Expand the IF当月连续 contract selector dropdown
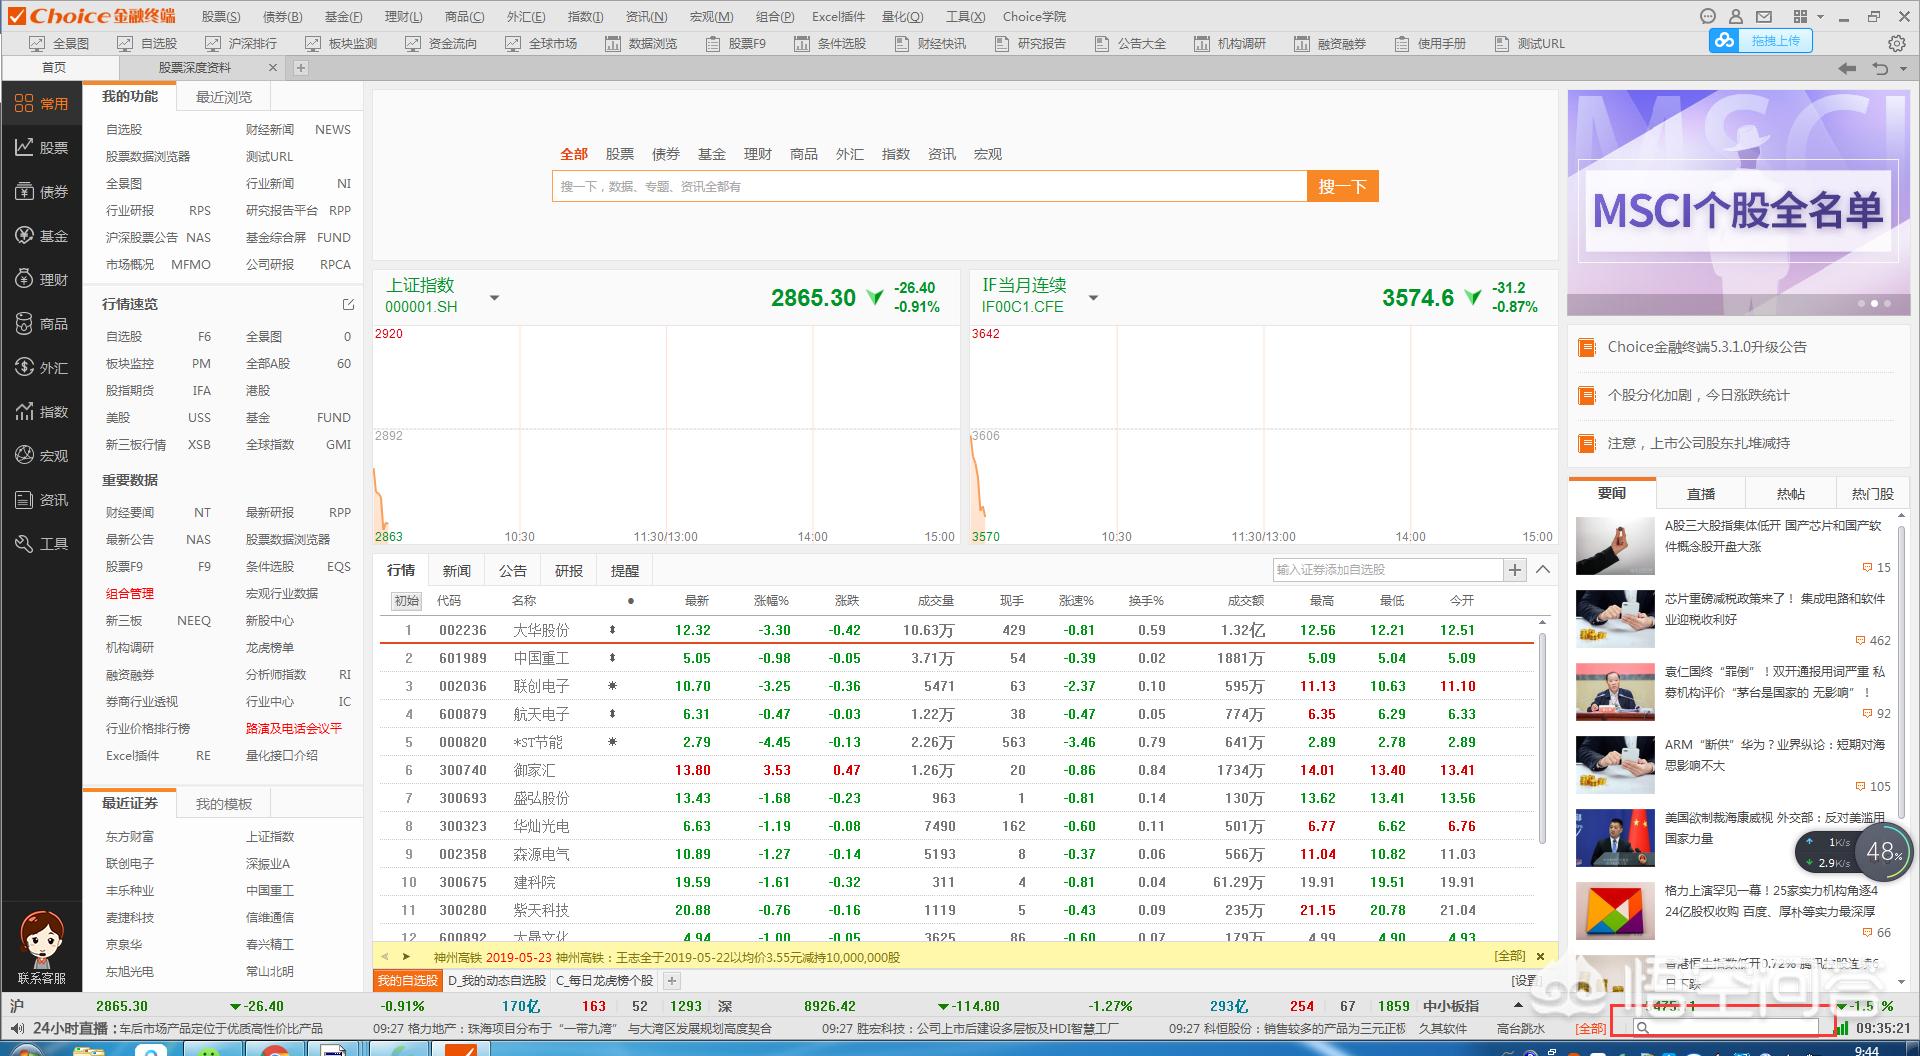 pos(1093,298)
